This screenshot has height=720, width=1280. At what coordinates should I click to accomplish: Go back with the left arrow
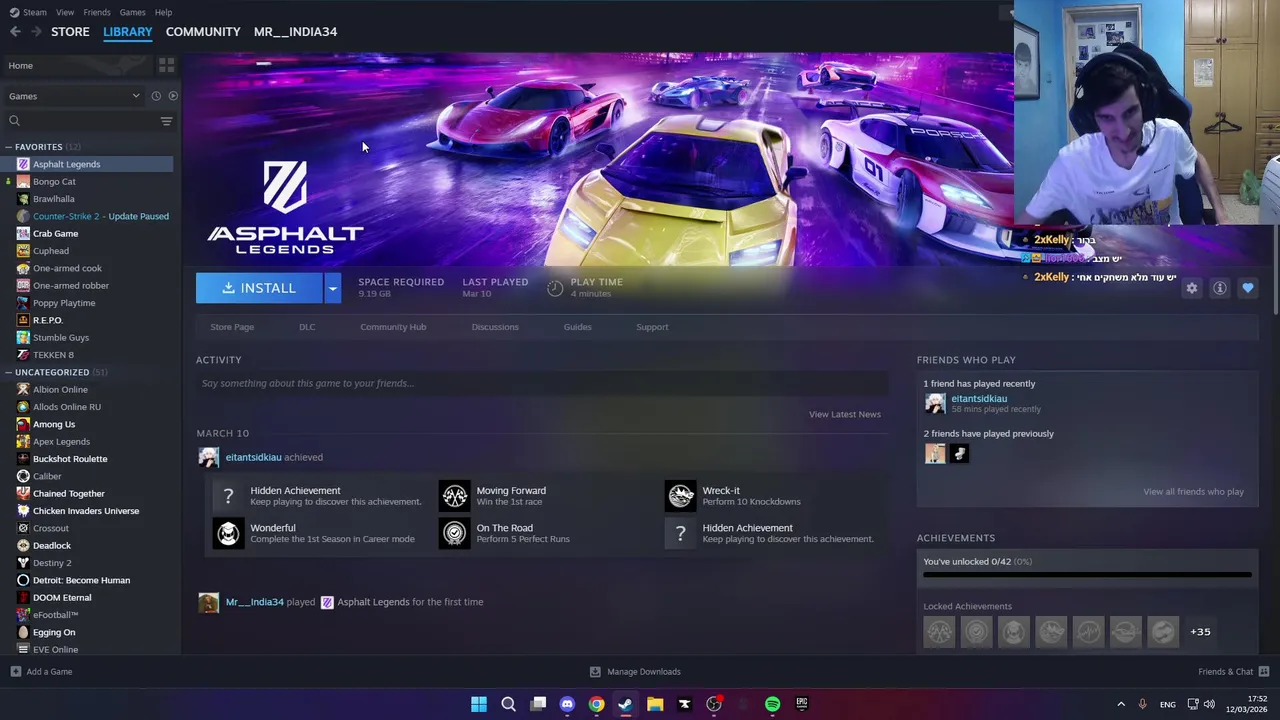[x=15, y=32]
